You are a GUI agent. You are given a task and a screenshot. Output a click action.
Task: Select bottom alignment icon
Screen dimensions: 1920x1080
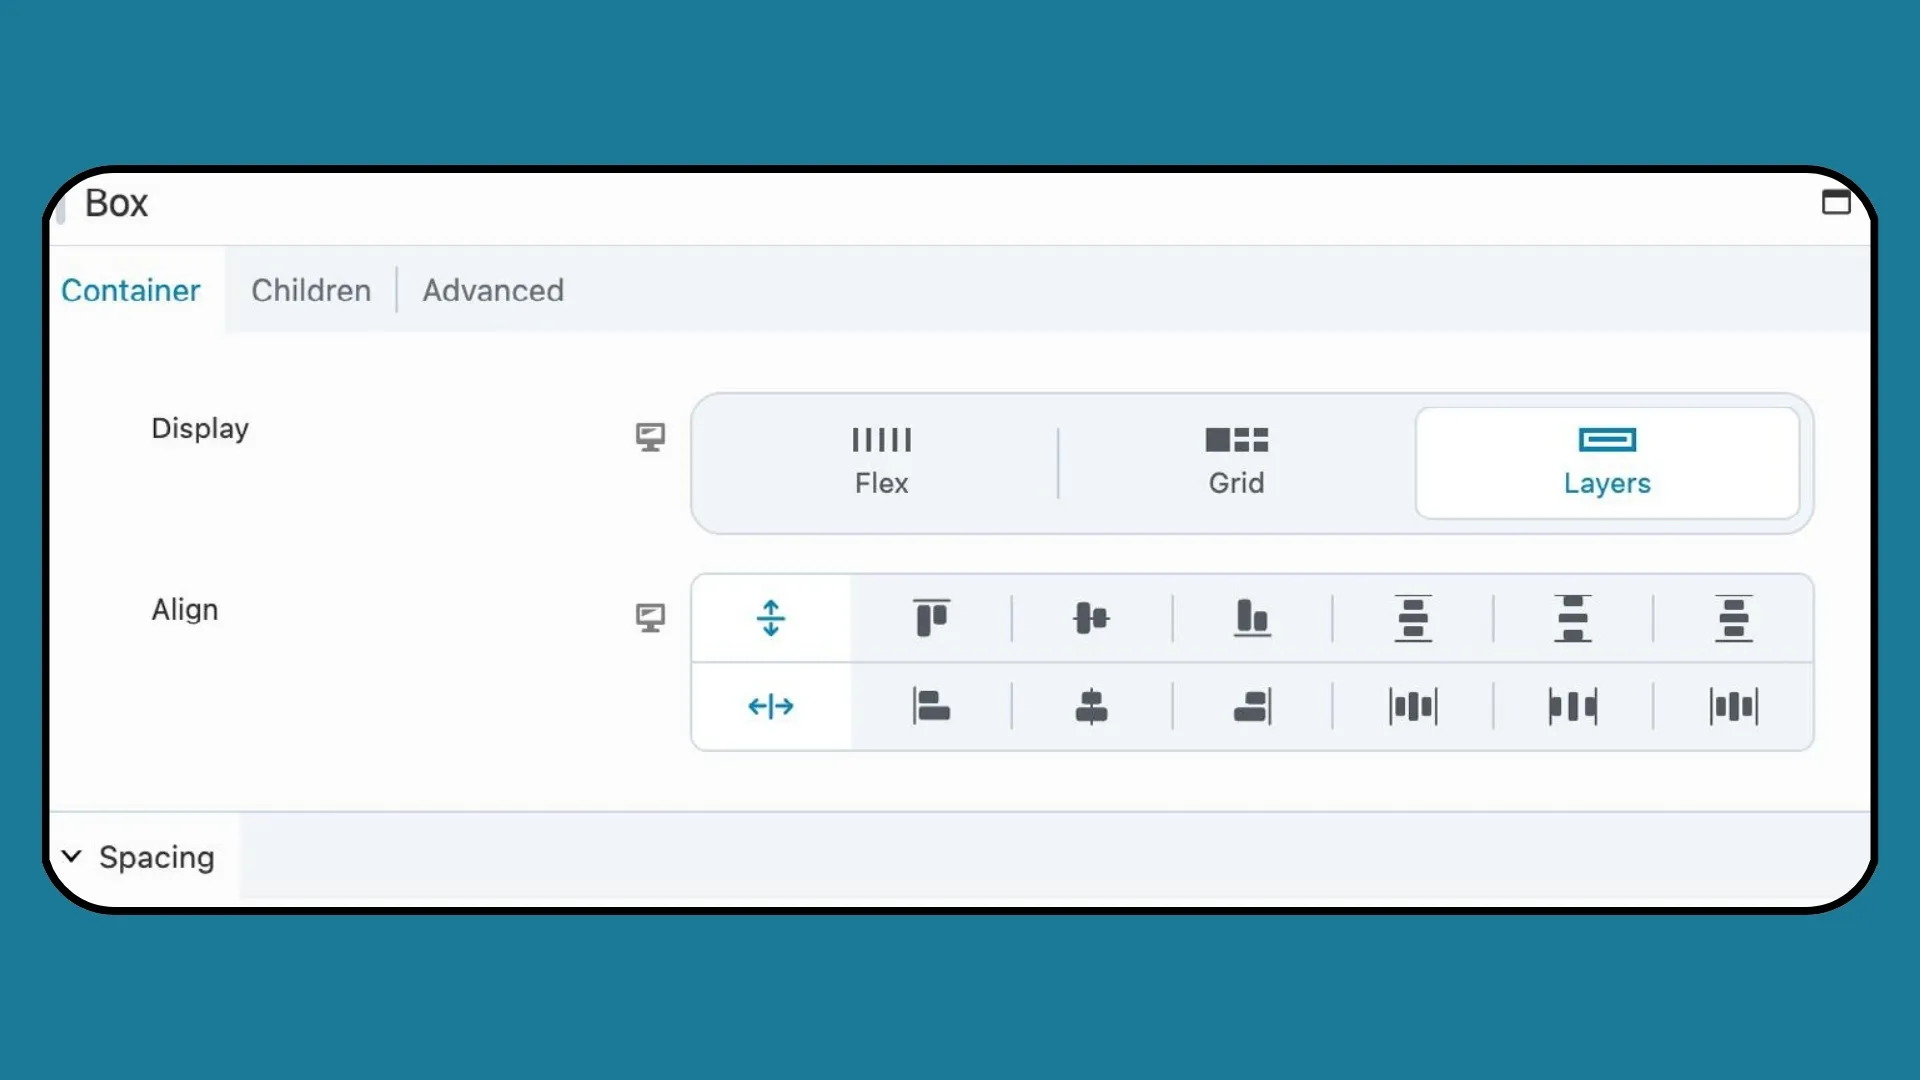coord(1251,617)
